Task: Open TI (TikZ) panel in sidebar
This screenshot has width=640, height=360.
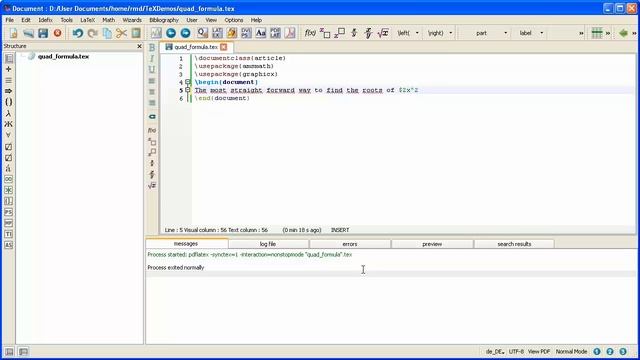Action: [x=9, y=234]
